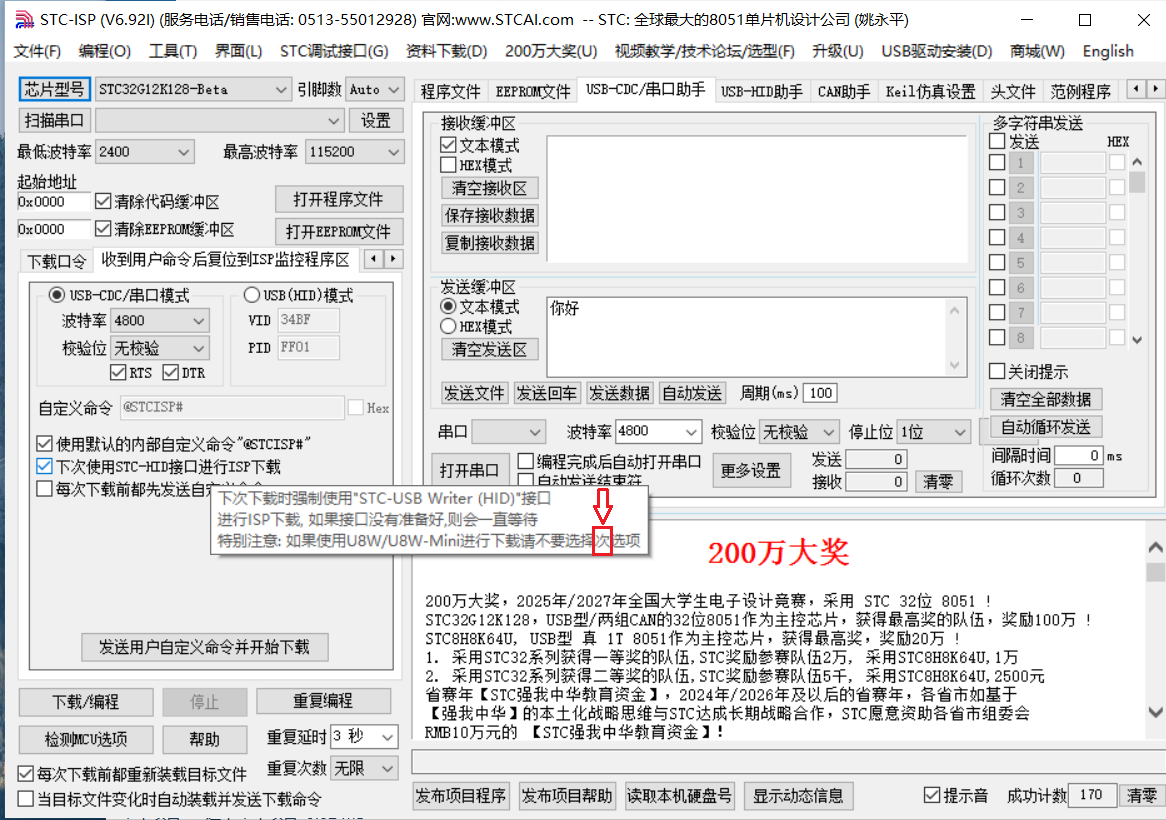Select send buffer HEX模式 radio button
The image size is (1166, 820).
[x=448, y=326]
